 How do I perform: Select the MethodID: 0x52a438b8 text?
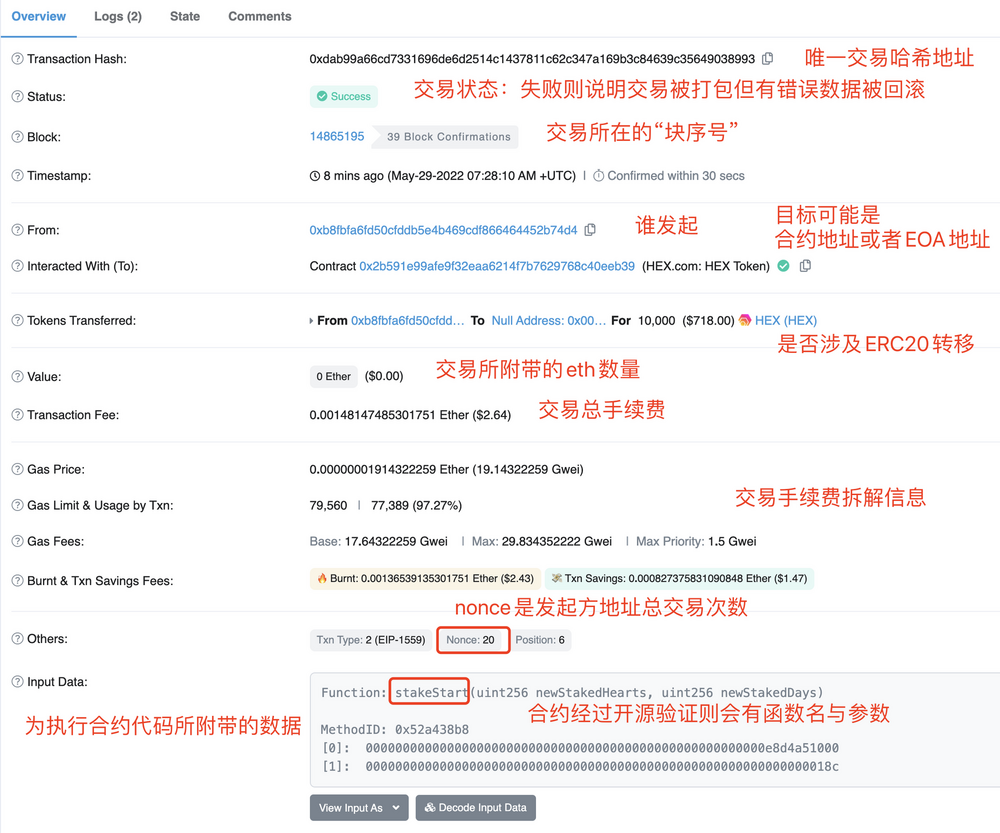tap(395, 729)
